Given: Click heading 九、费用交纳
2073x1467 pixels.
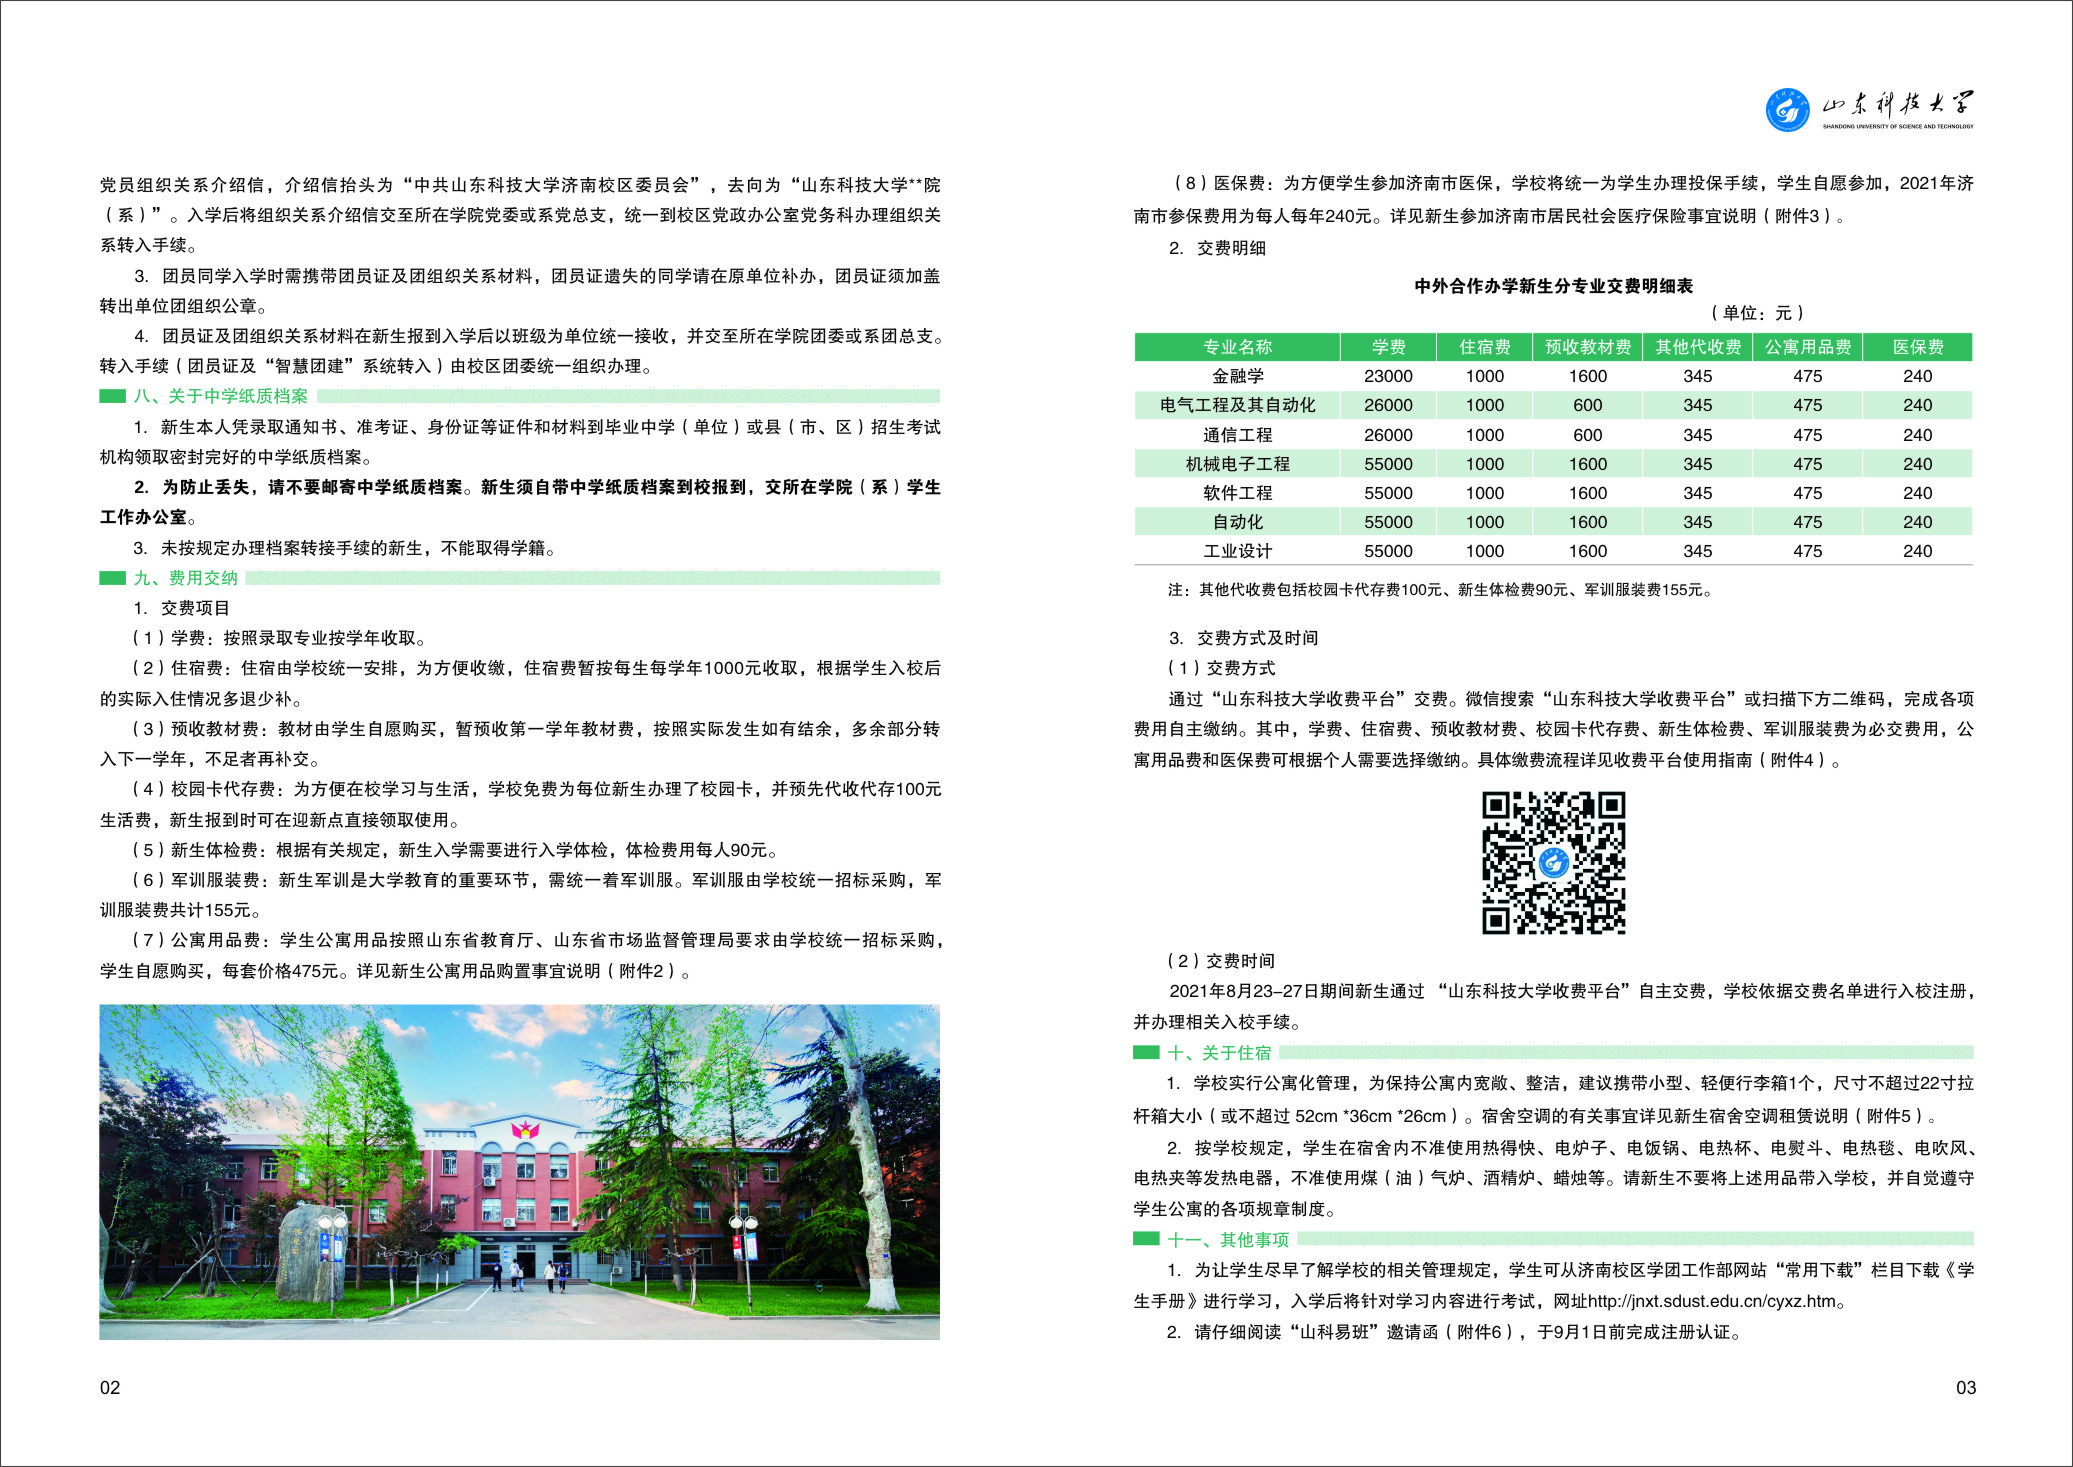Looking at the screenshot, I should pos(186,578).
